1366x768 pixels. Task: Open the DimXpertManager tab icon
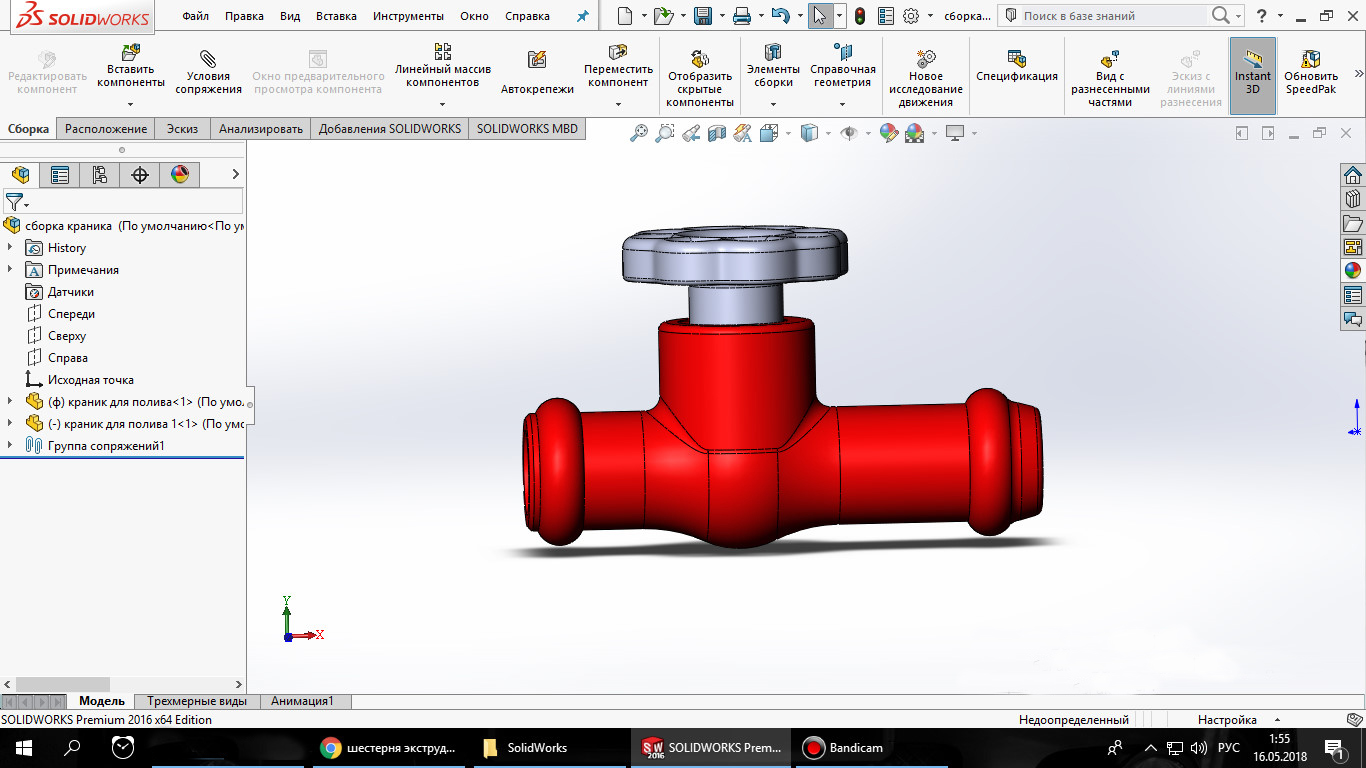point(140,175)
